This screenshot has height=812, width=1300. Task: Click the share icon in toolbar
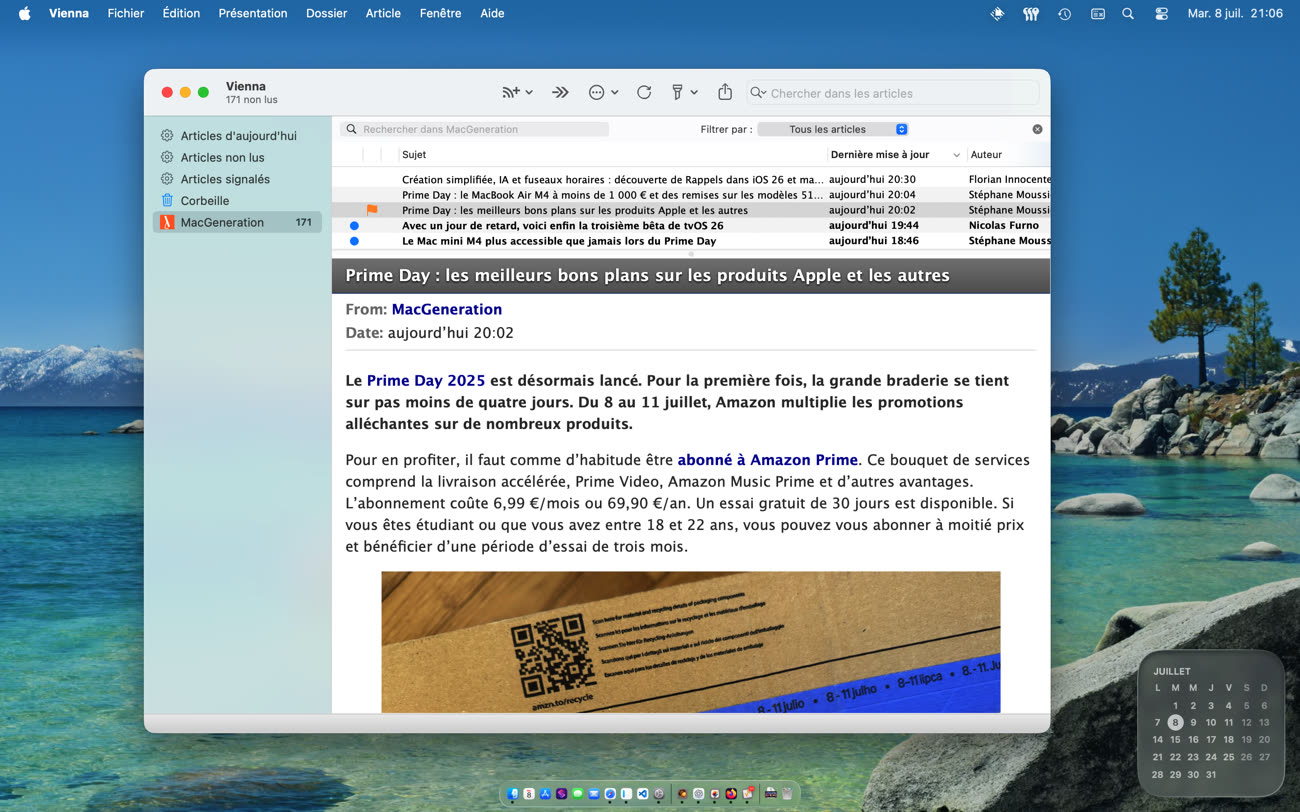pos(725,92)
